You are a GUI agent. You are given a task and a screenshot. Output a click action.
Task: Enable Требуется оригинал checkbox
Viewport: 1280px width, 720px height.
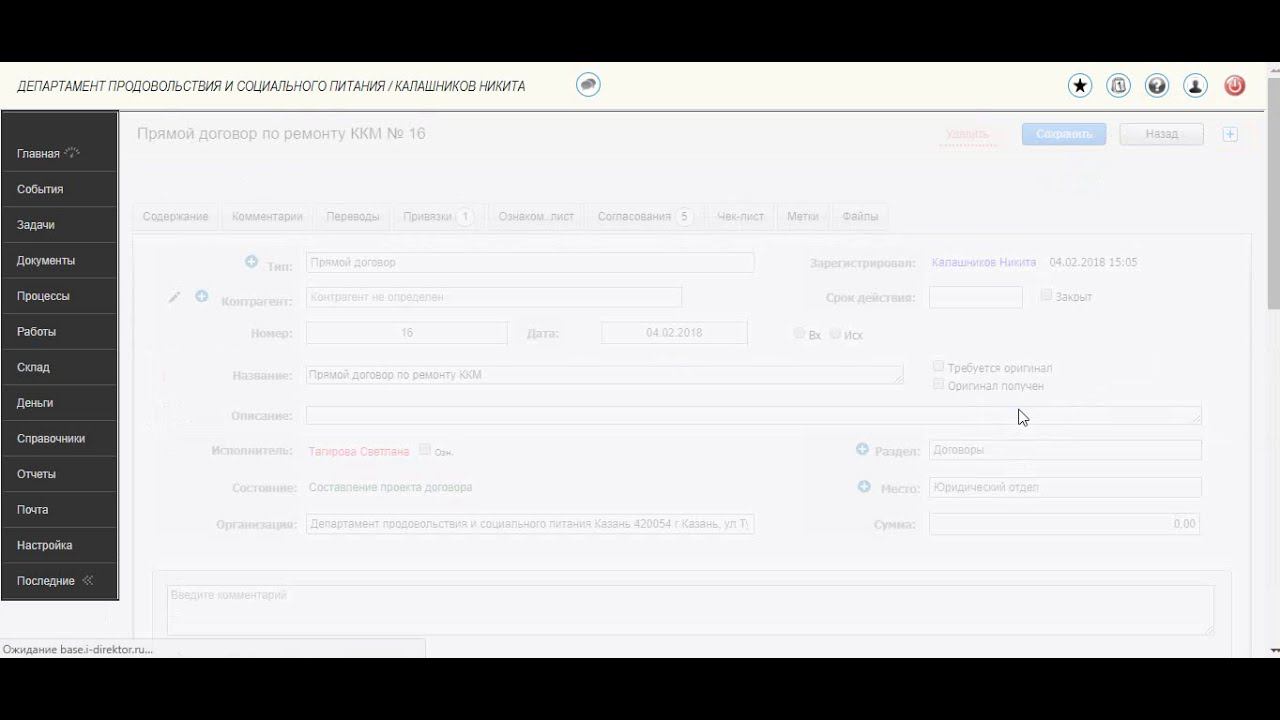pyautogui.click(x=938, y=367)
